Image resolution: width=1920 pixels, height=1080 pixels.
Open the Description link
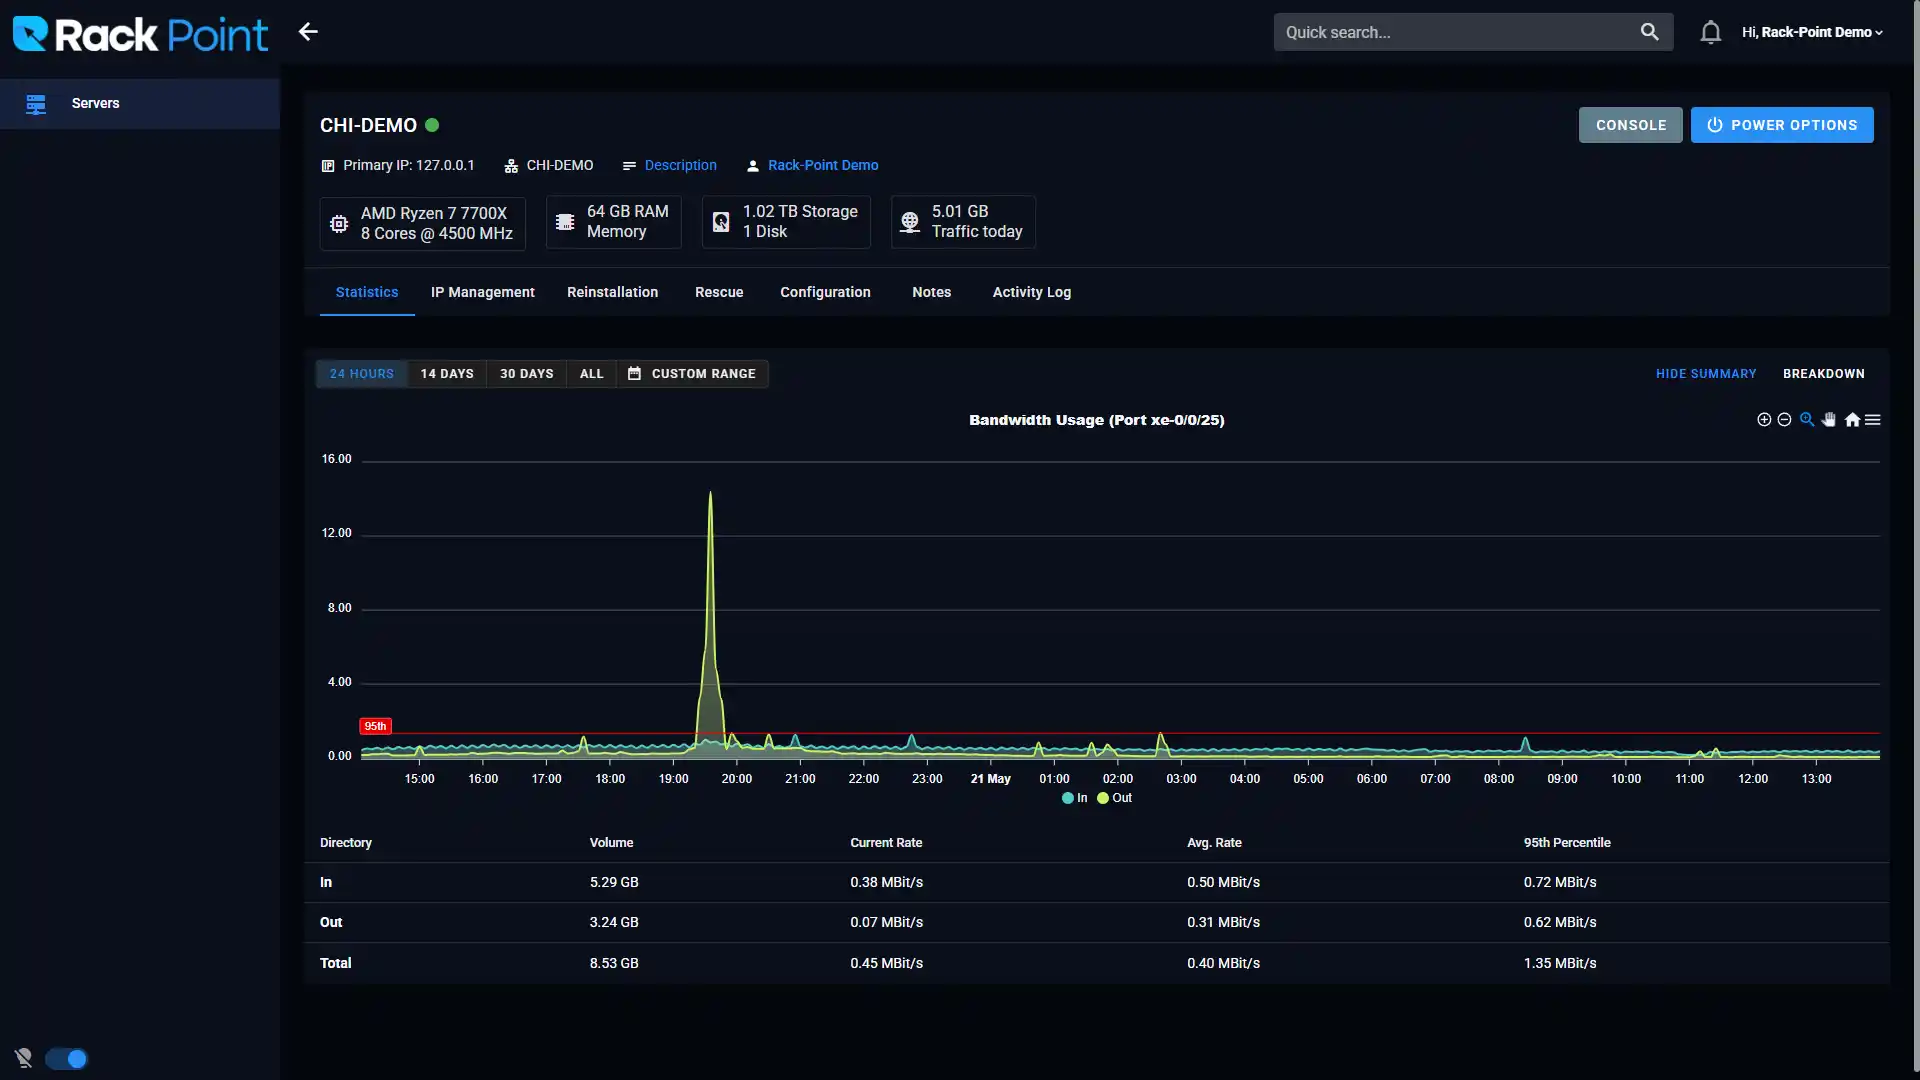pyautogui.click(x=681, y=166)
